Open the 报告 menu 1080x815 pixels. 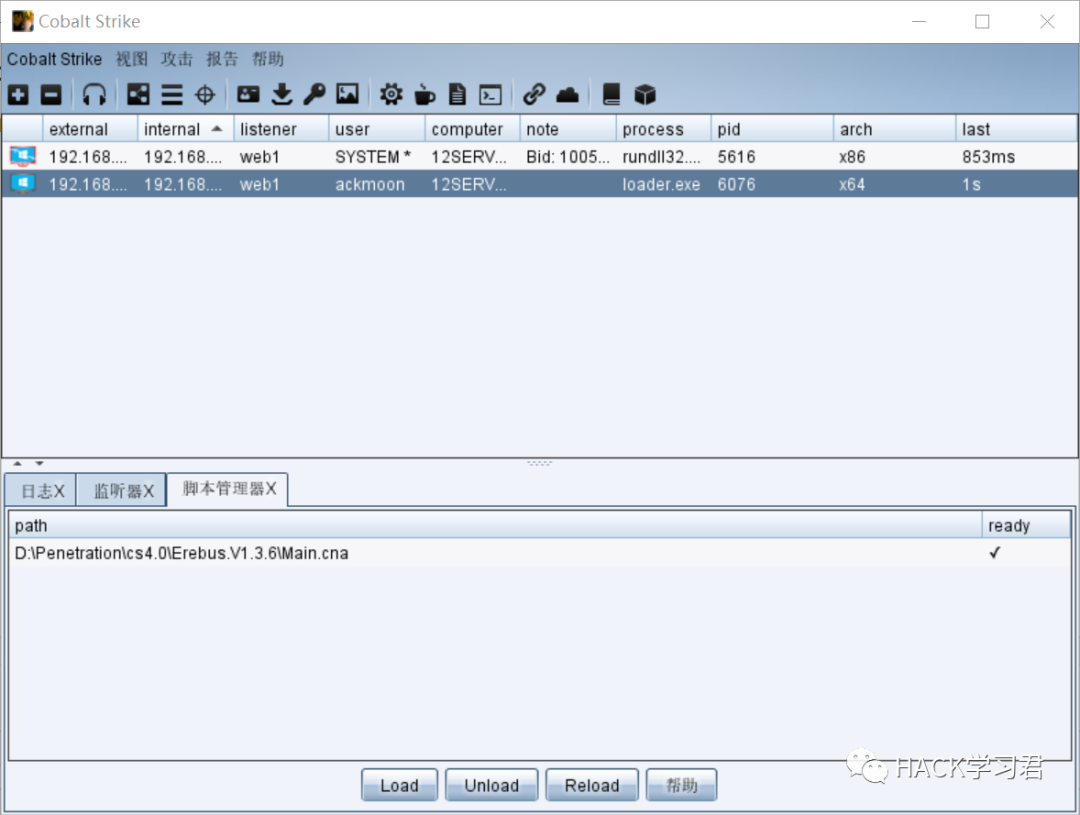[222, 59]
